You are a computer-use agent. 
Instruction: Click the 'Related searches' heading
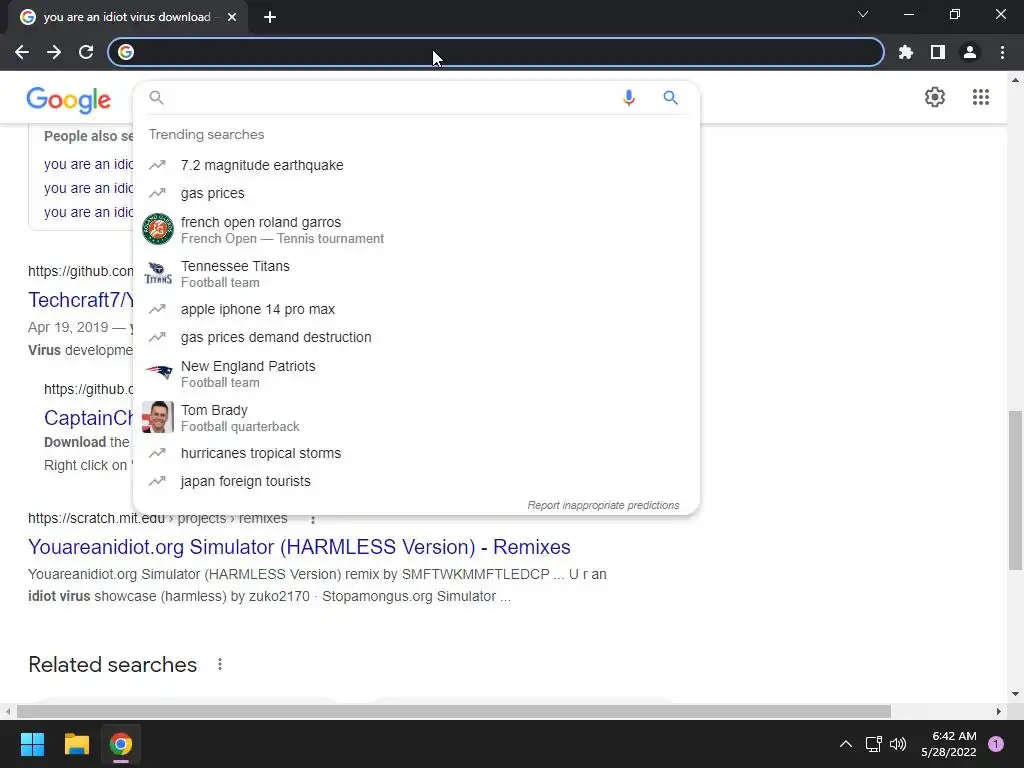[x=112, y=665]
